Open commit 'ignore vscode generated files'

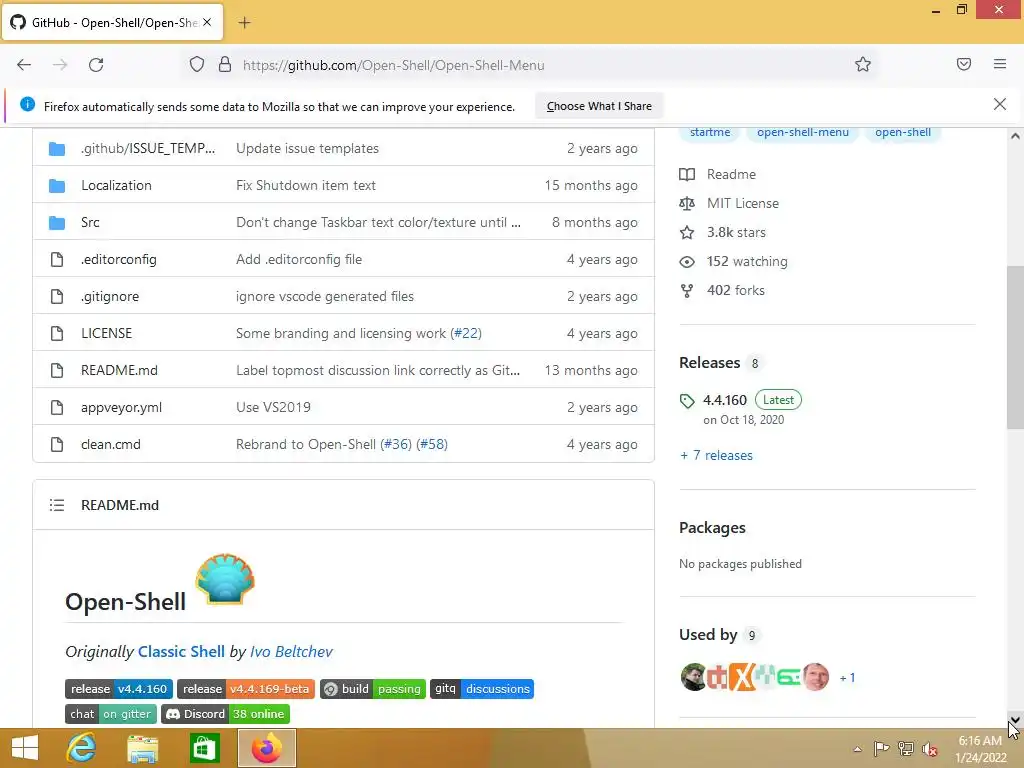pyautogui.click(x=325, y=296)
